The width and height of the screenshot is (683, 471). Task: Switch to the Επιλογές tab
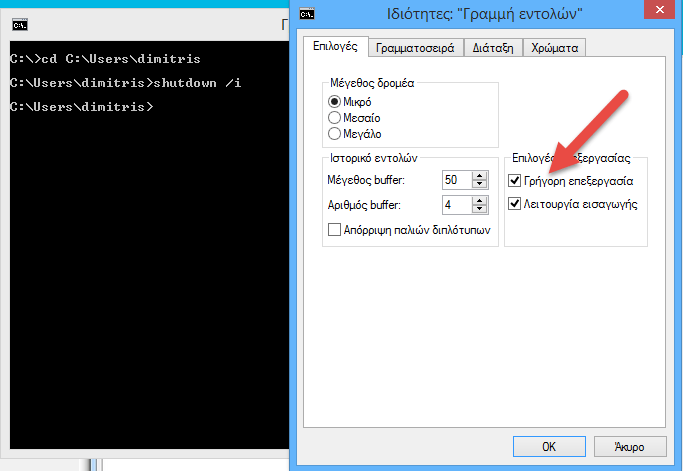click(x=333, y=47)
